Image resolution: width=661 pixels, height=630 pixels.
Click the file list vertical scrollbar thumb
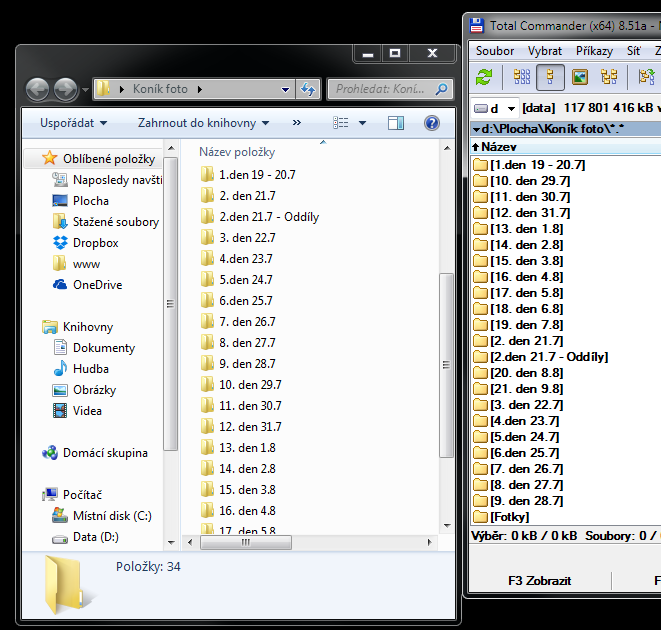point(446,365)
